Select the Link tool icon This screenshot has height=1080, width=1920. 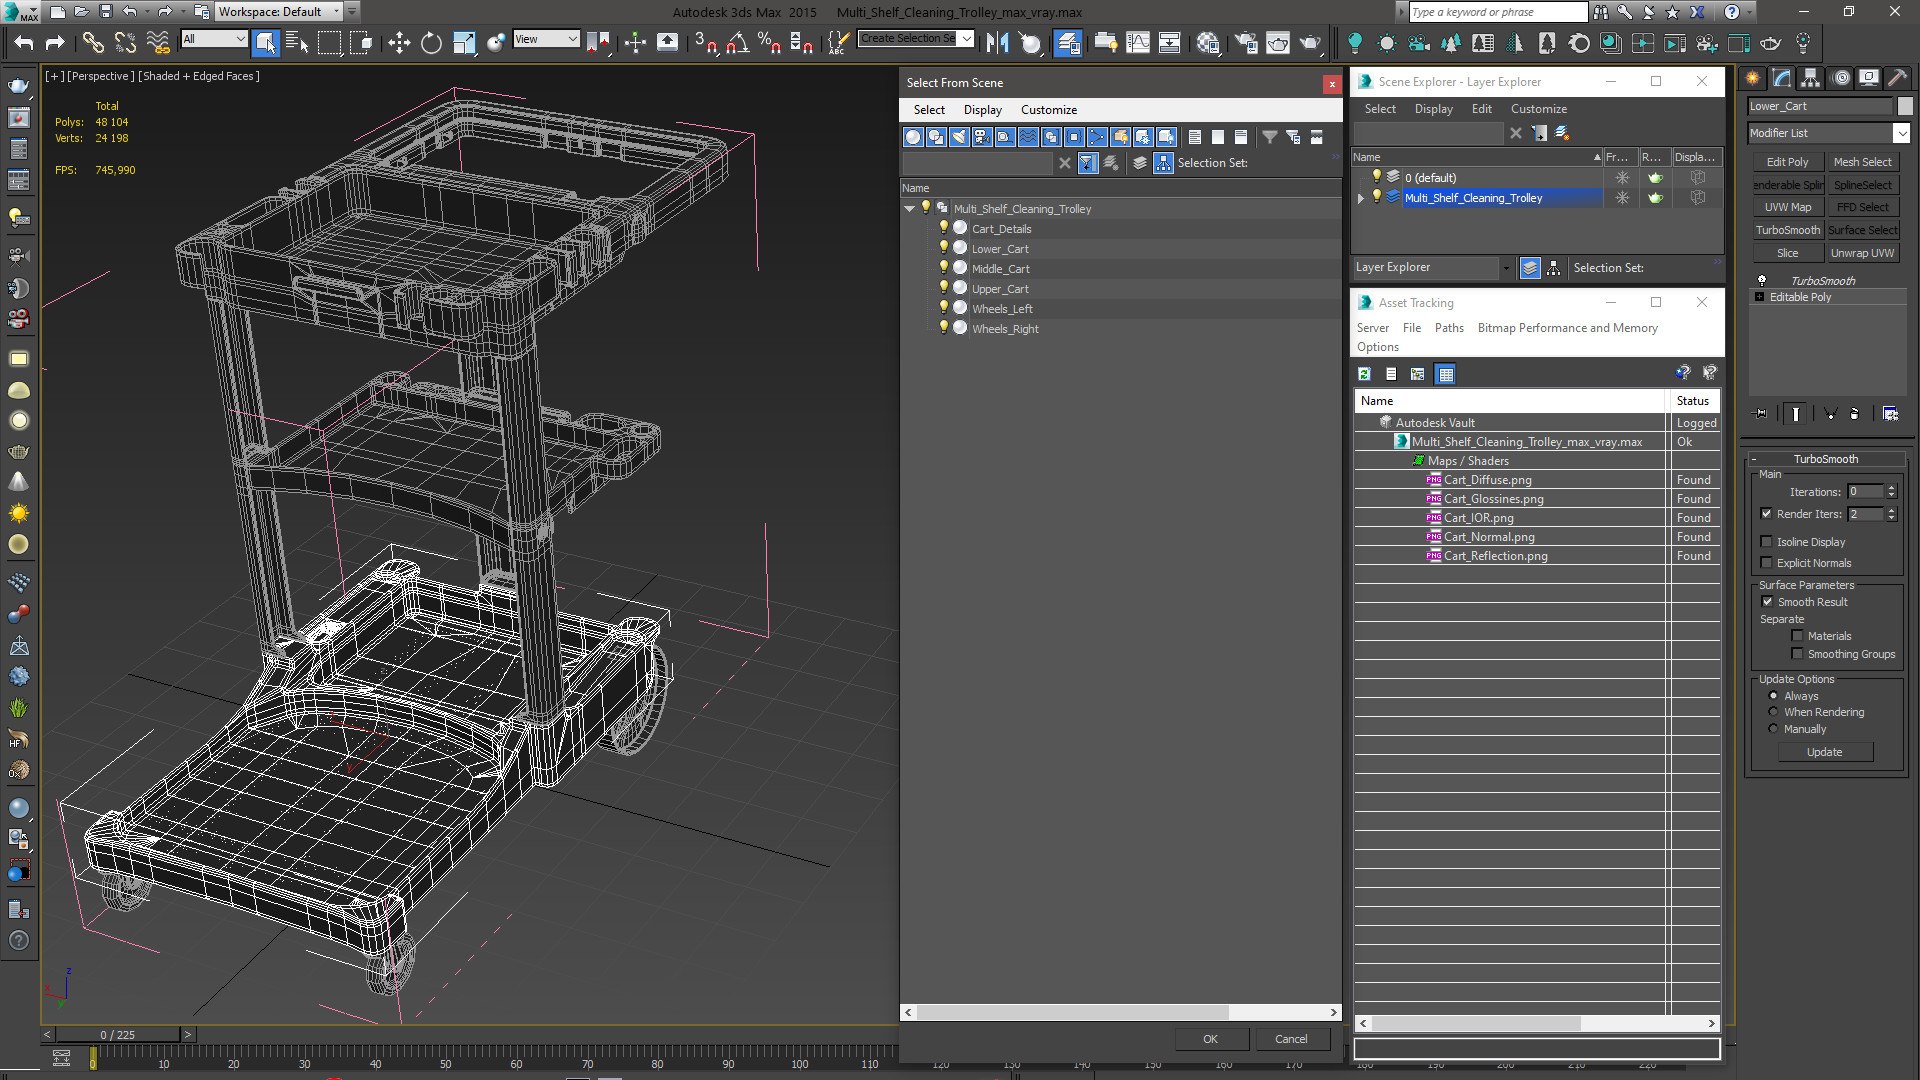click(x=92, y=42)
